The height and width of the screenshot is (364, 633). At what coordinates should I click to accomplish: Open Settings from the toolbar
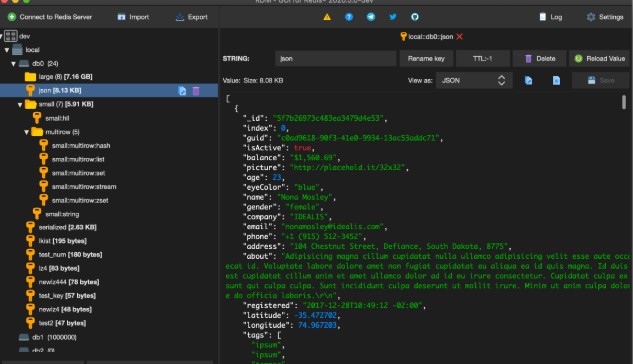(605, 17)
